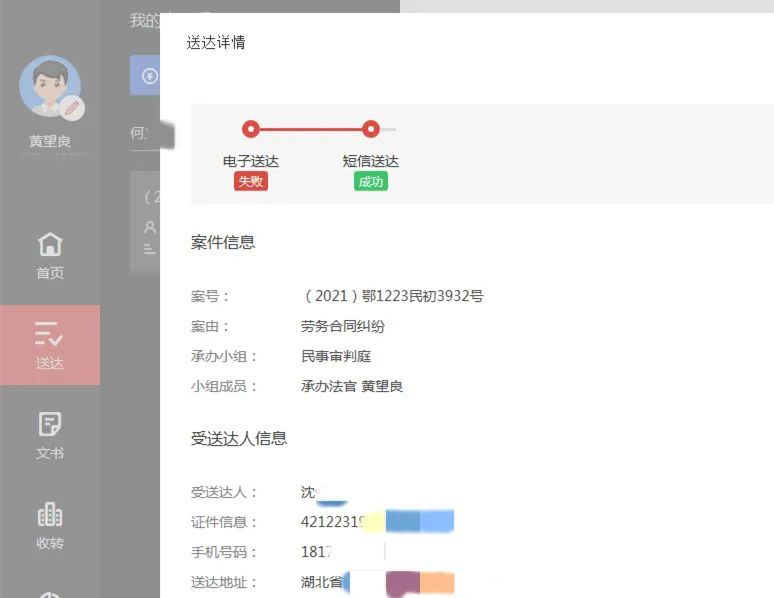Click the user avatar picture

pos(50,86)
